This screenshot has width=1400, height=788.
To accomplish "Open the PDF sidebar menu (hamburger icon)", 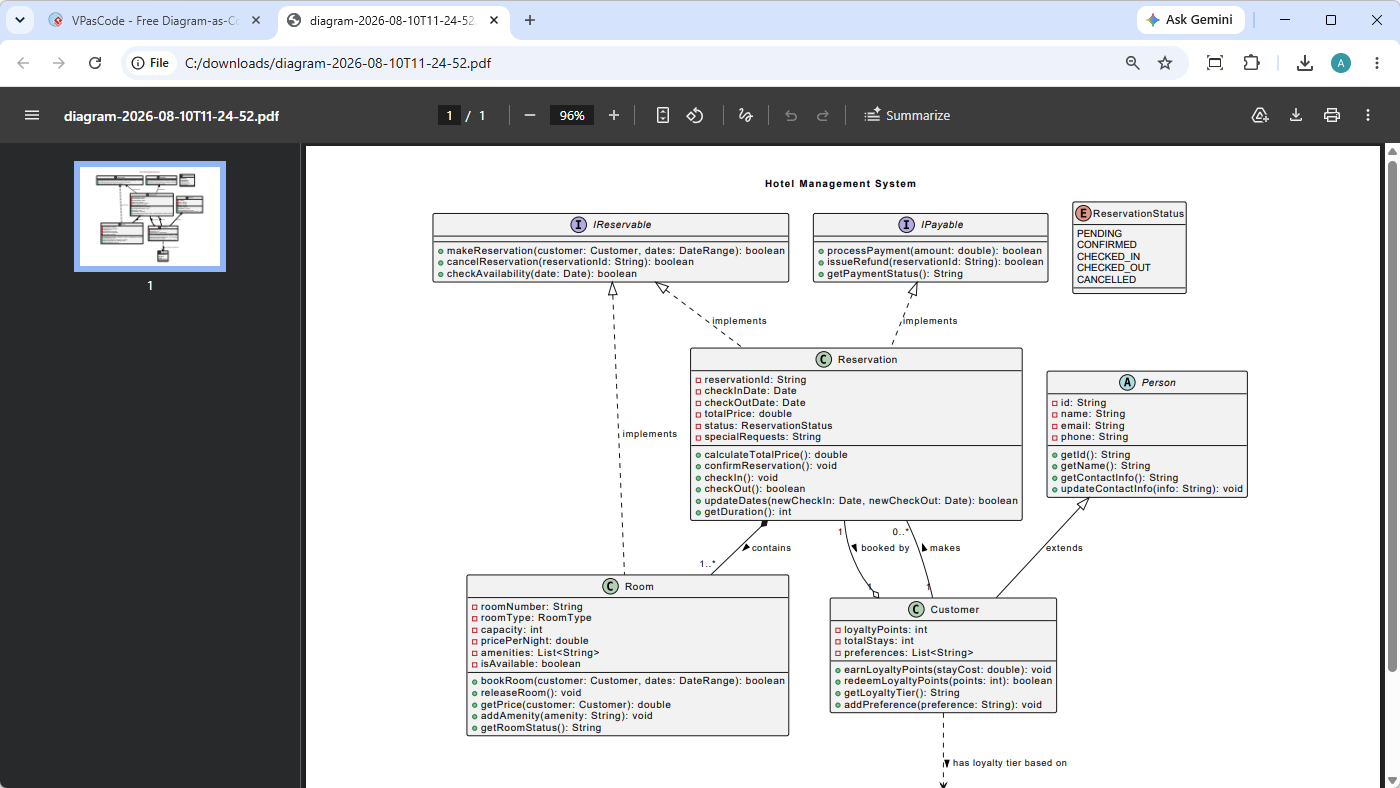I will pos(32,115).
